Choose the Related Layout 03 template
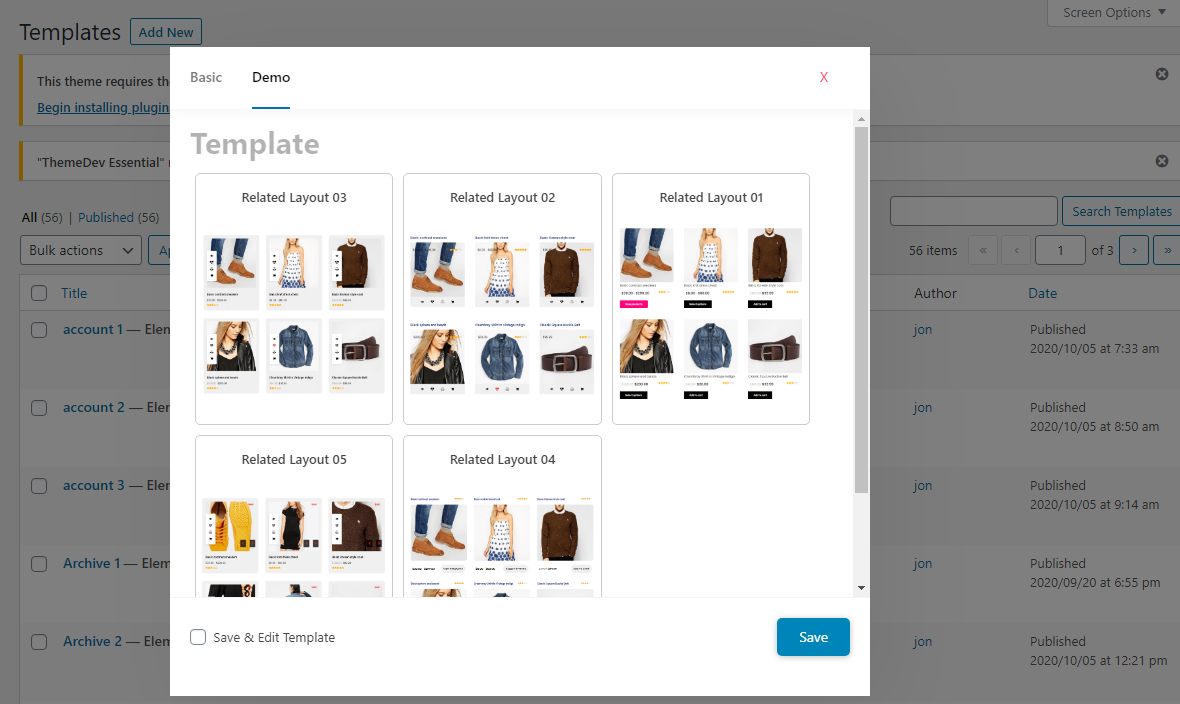This screenshot has width=1180, height=704. coord(294,298)
